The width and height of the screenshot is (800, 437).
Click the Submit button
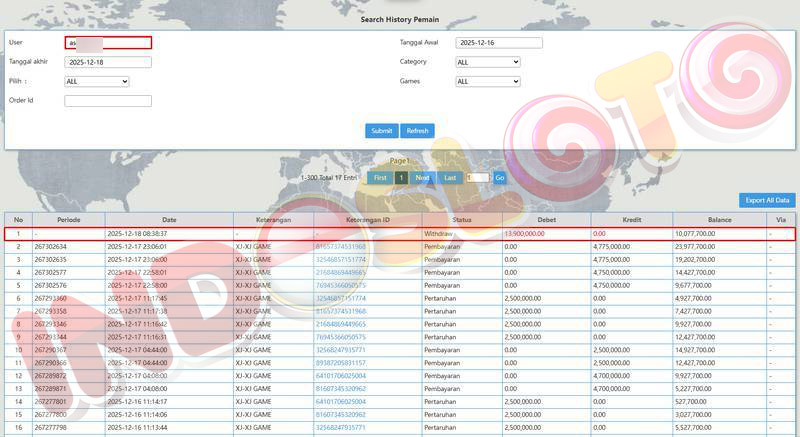click(381, 131)
